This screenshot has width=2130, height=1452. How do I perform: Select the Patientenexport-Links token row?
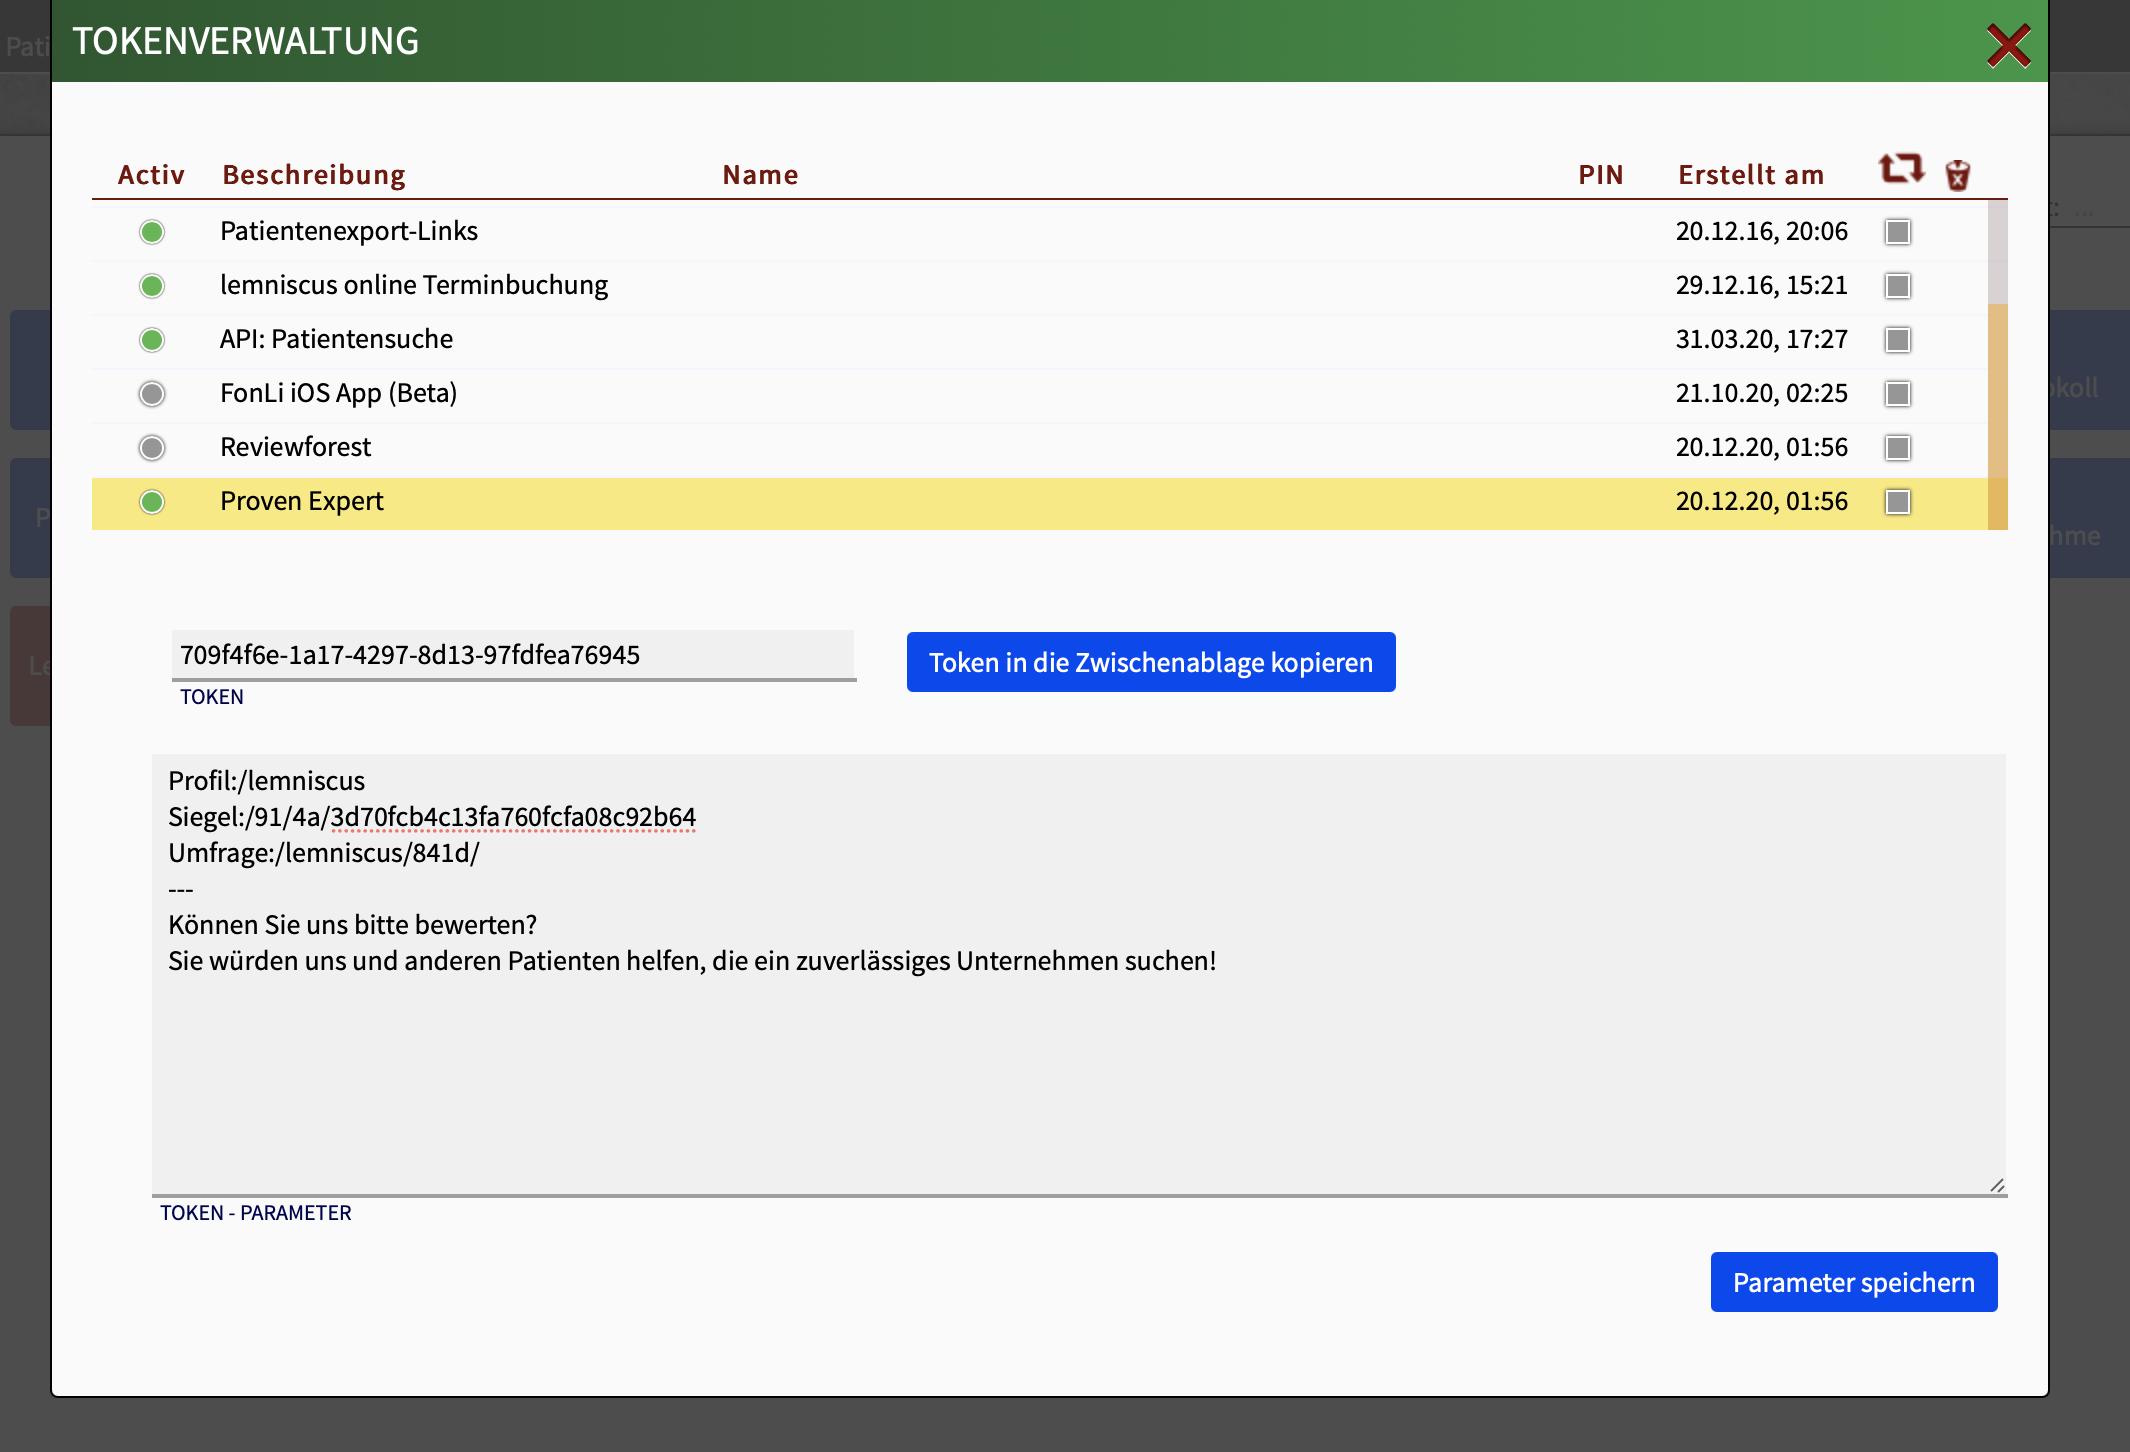(x=1040, y=232)
